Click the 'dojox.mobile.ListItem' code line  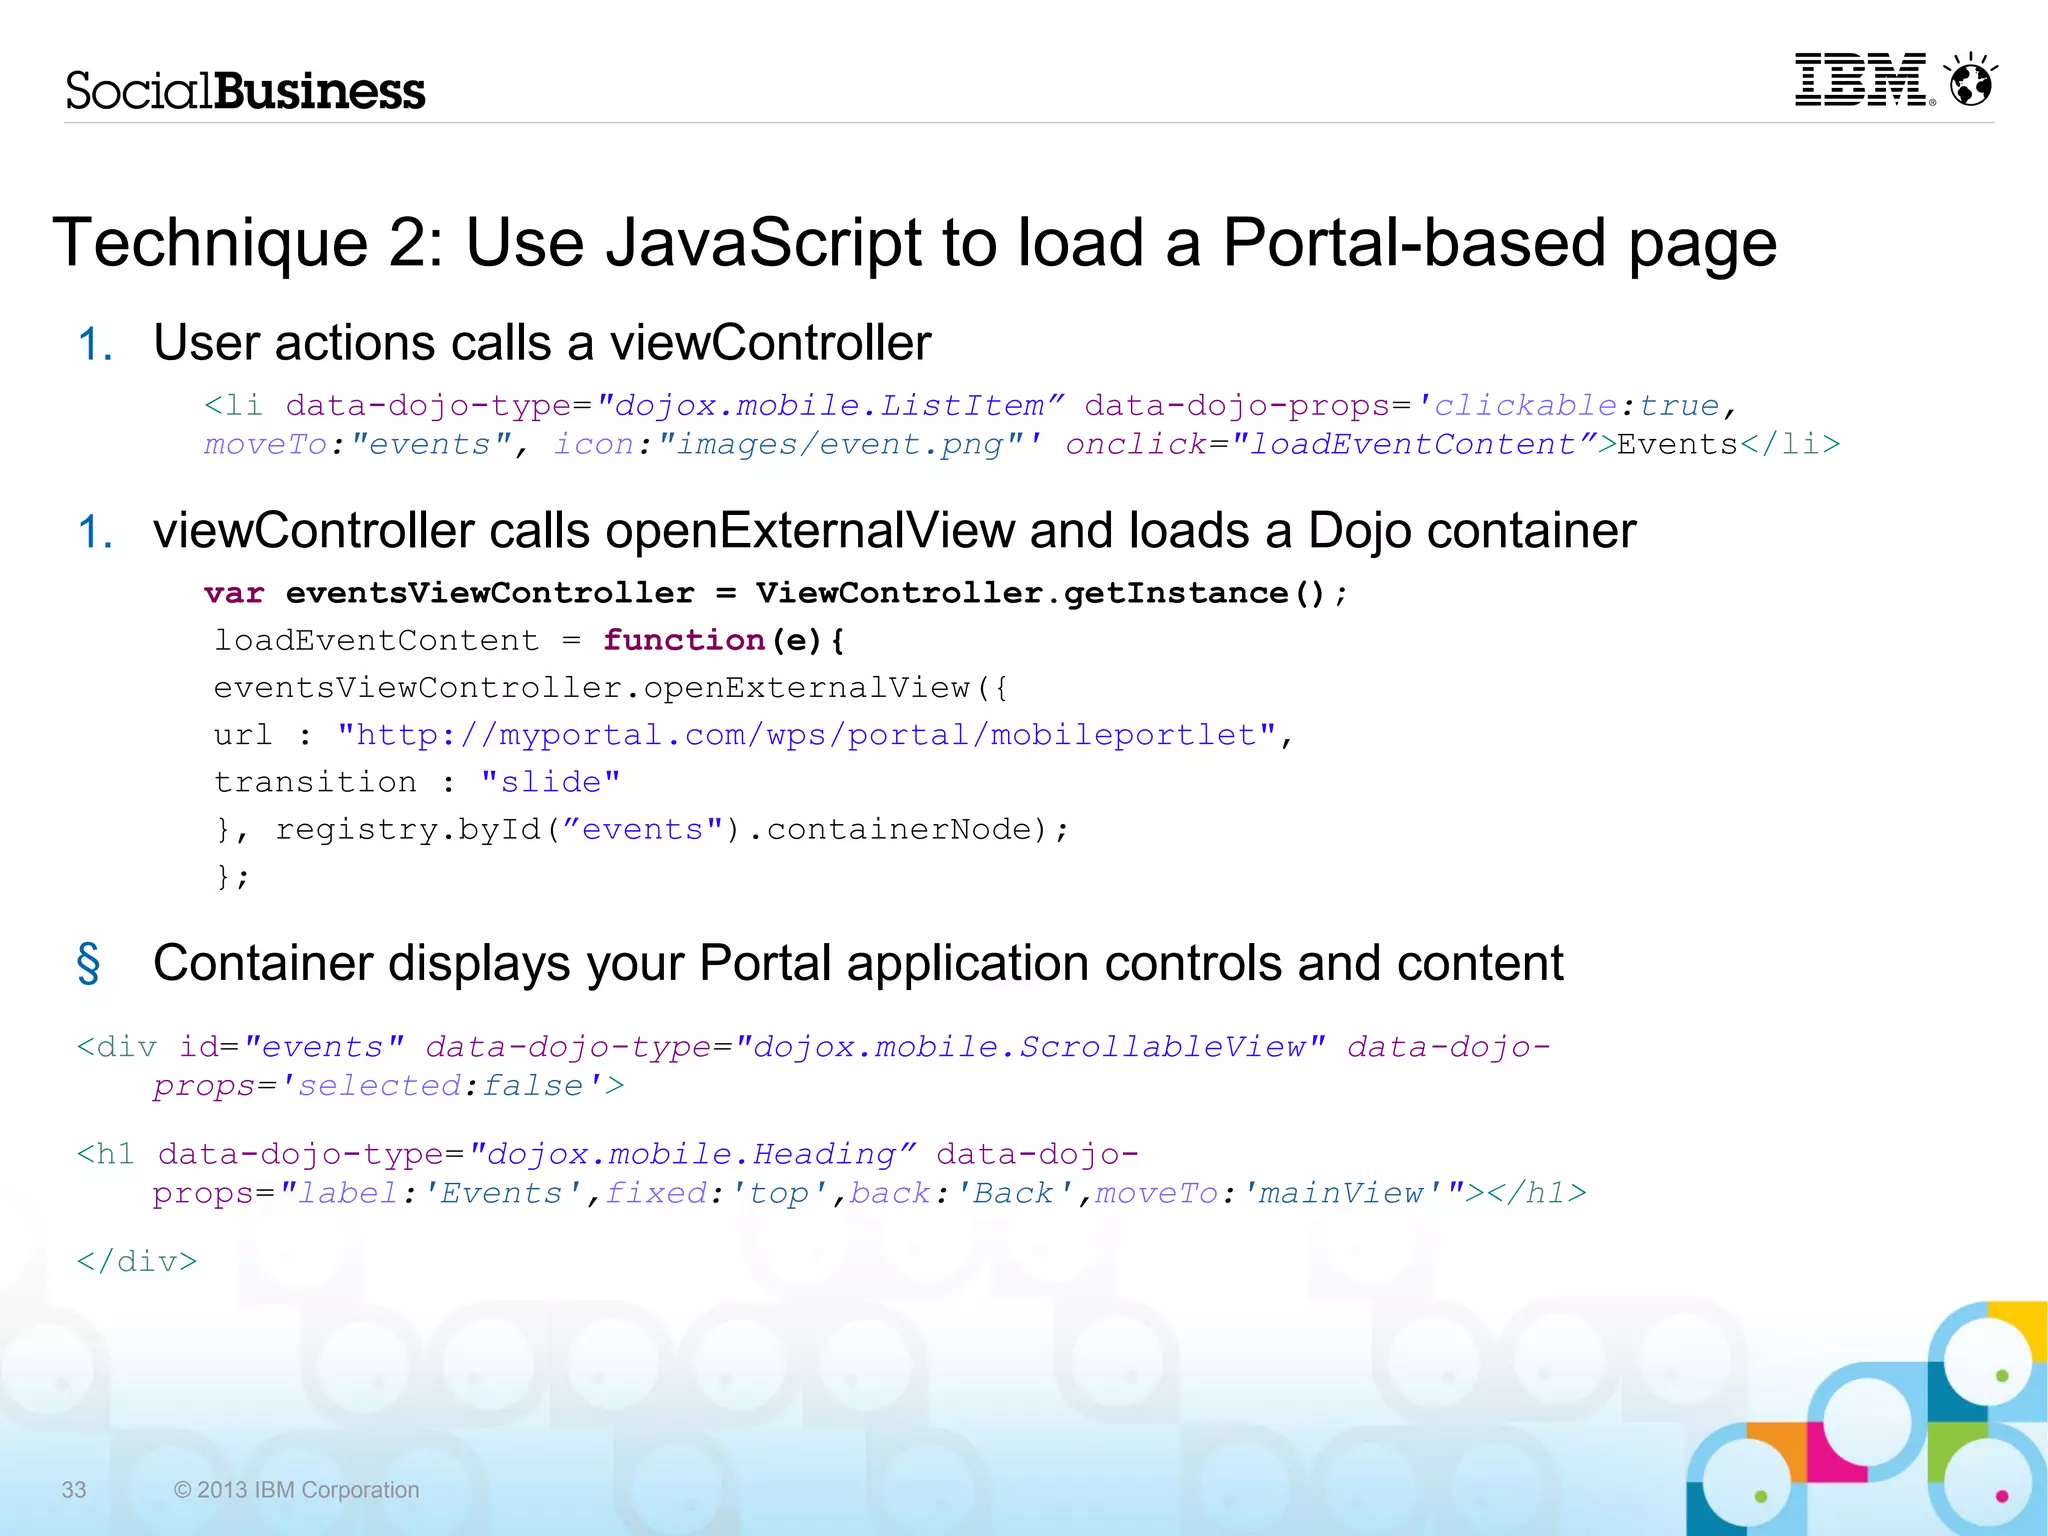971,406
